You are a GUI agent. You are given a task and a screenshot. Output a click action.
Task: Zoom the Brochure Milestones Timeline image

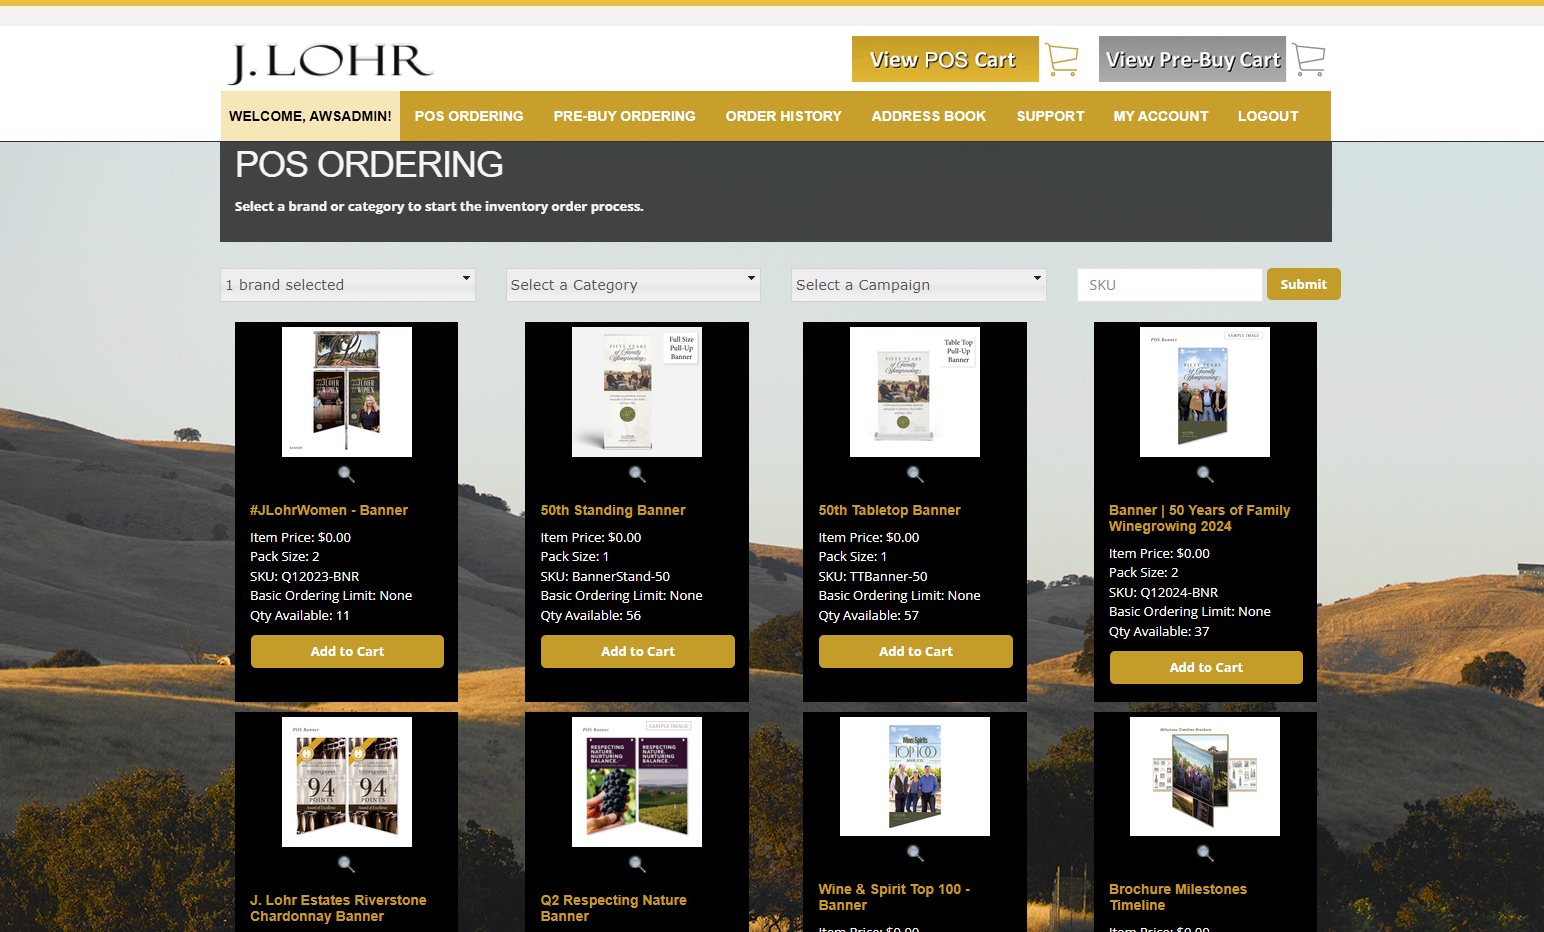point(1205,855)
